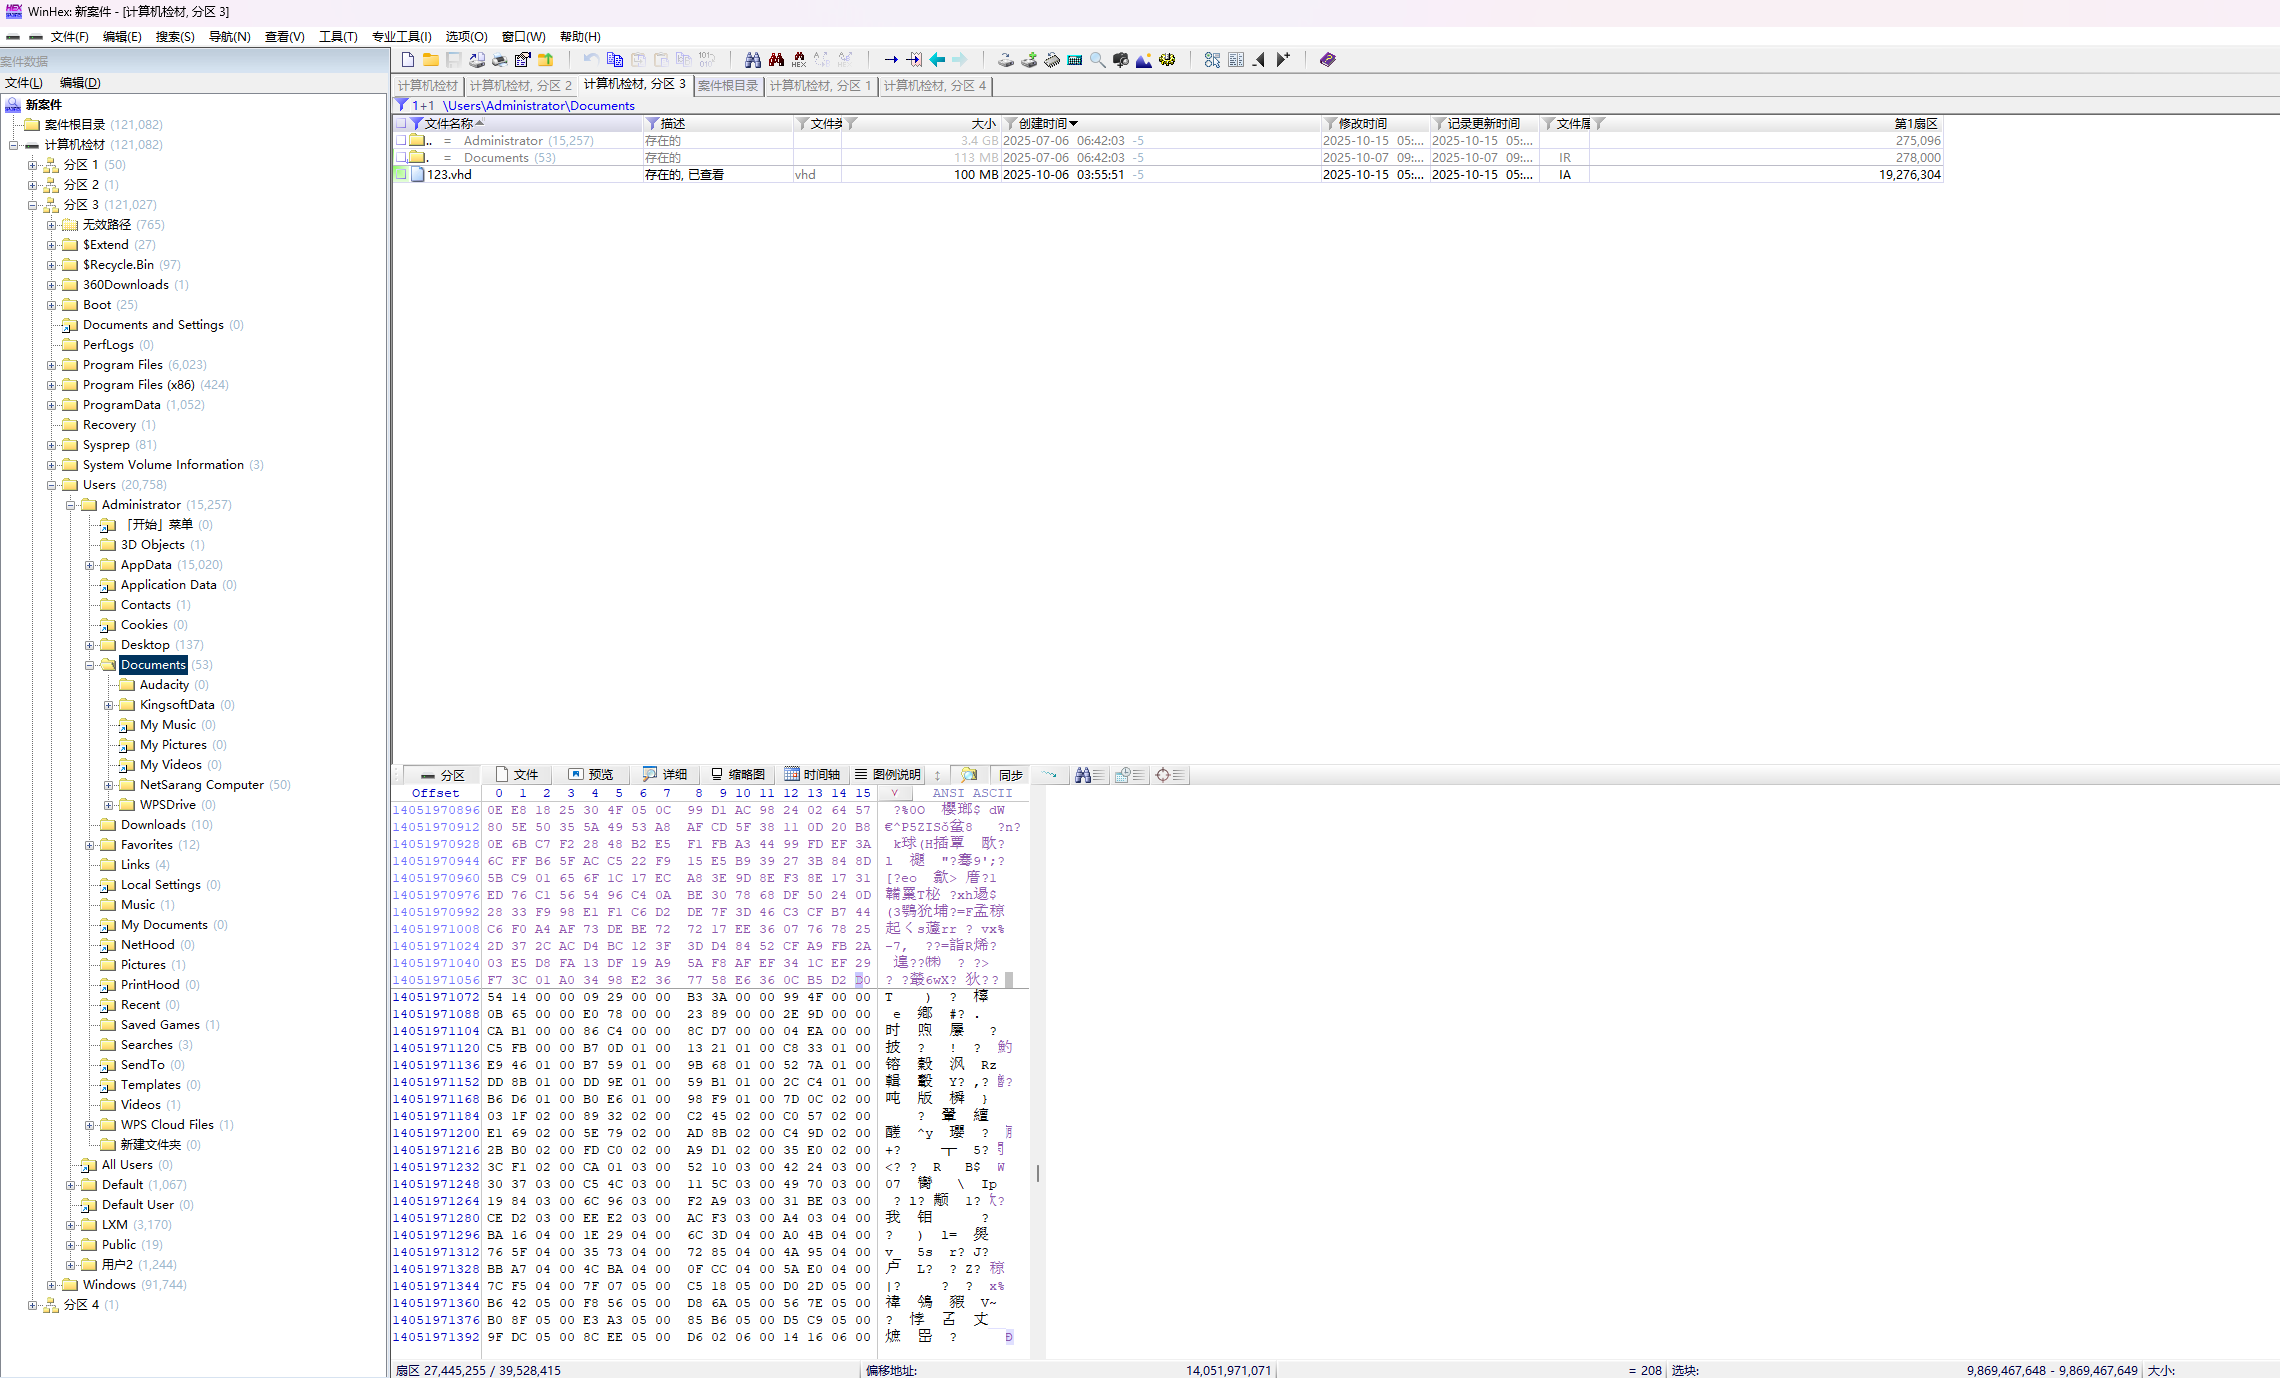Viewport: 2280px width, 1378px height.
Task: Click the 同步 button in lower toolbar
Action: click(x=1010, y=775)
